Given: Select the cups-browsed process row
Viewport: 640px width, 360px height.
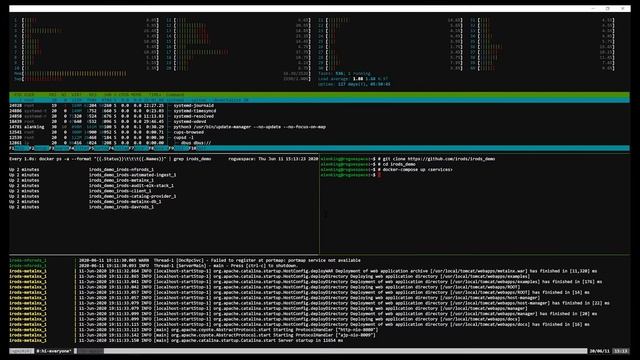Looking at the screenshot, I should [319, 132].
